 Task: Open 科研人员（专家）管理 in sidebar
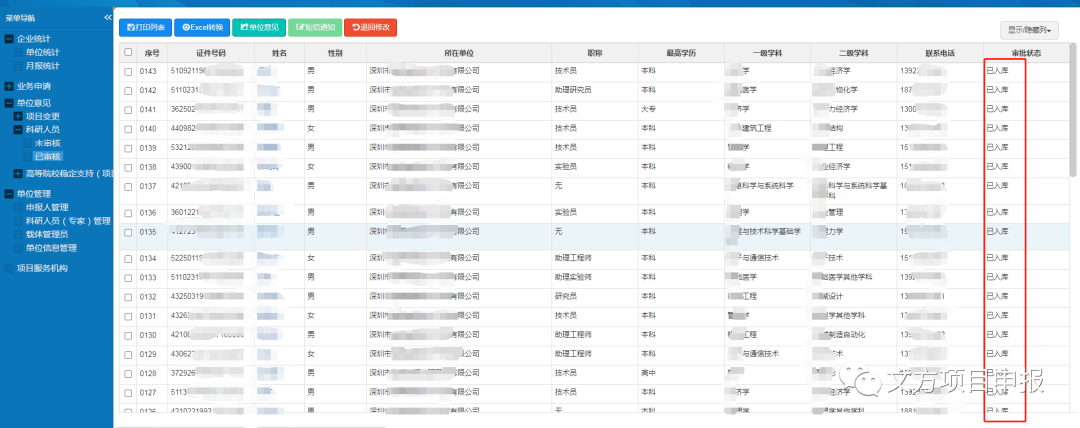click(x=68, y=221)
